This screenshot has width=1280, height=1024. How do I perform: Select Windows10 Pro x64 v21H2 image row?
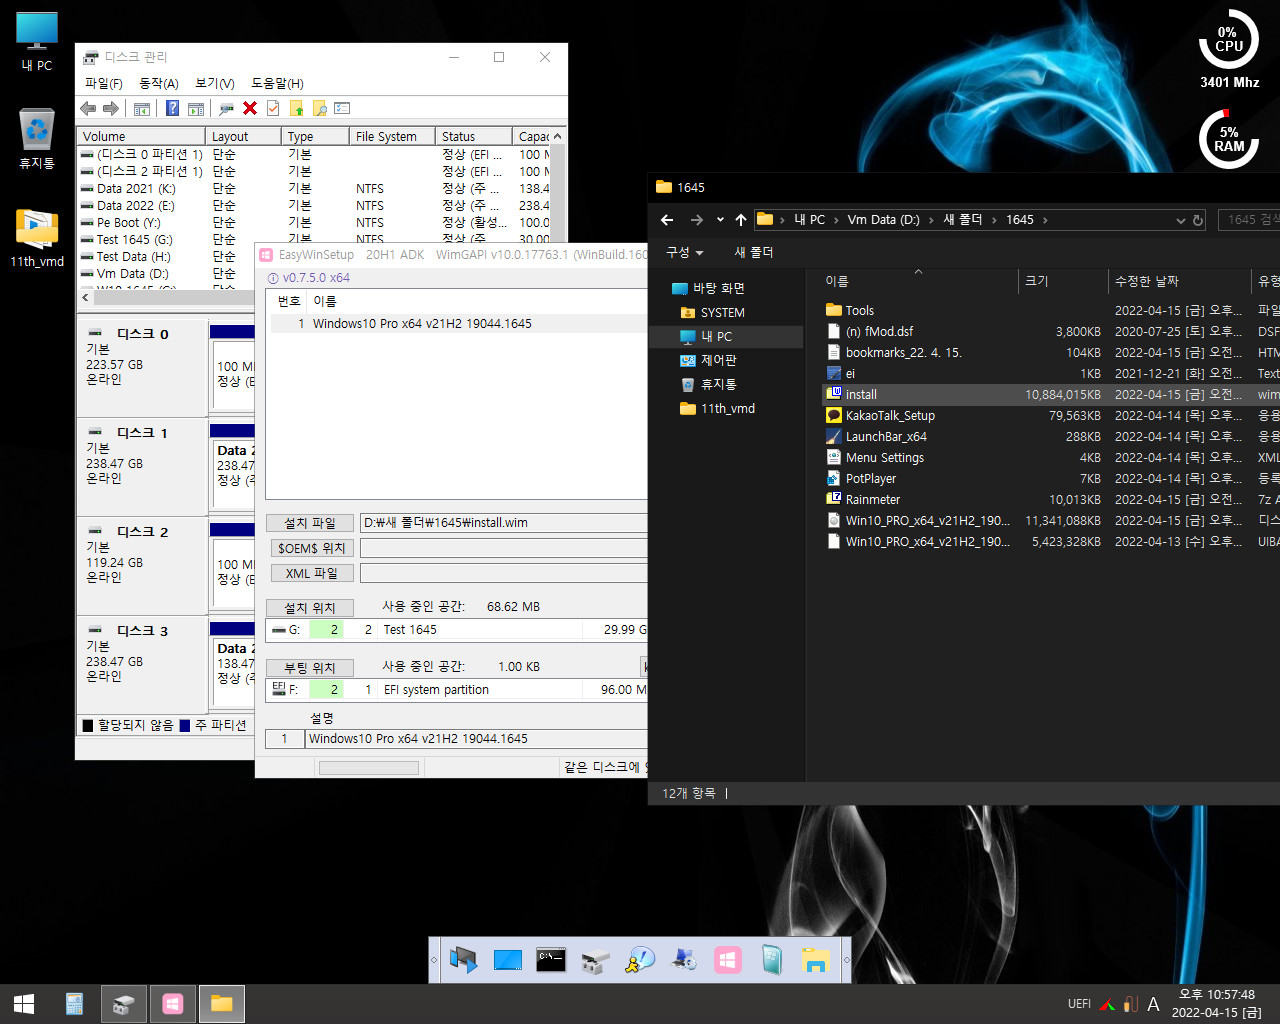(459, 323)
